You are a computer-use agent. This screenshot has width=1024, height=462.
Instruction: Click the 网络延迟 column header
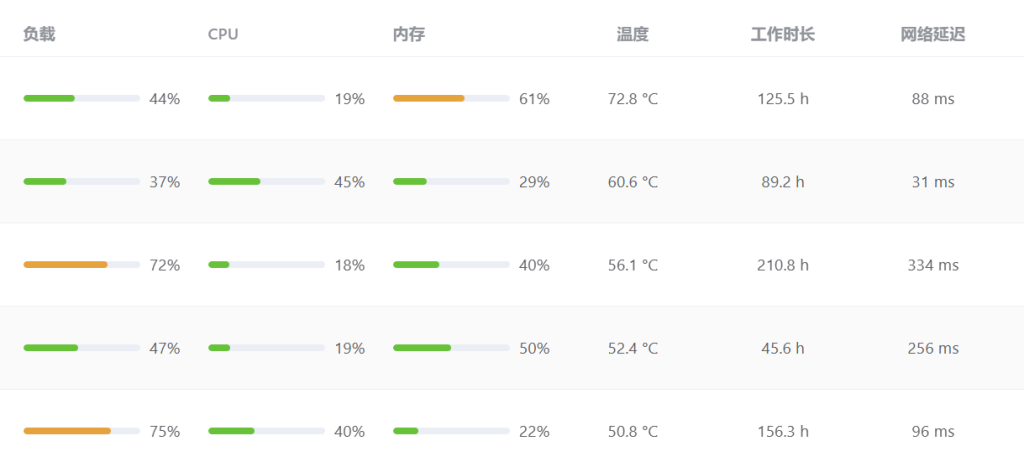click(x=932, y=34)
